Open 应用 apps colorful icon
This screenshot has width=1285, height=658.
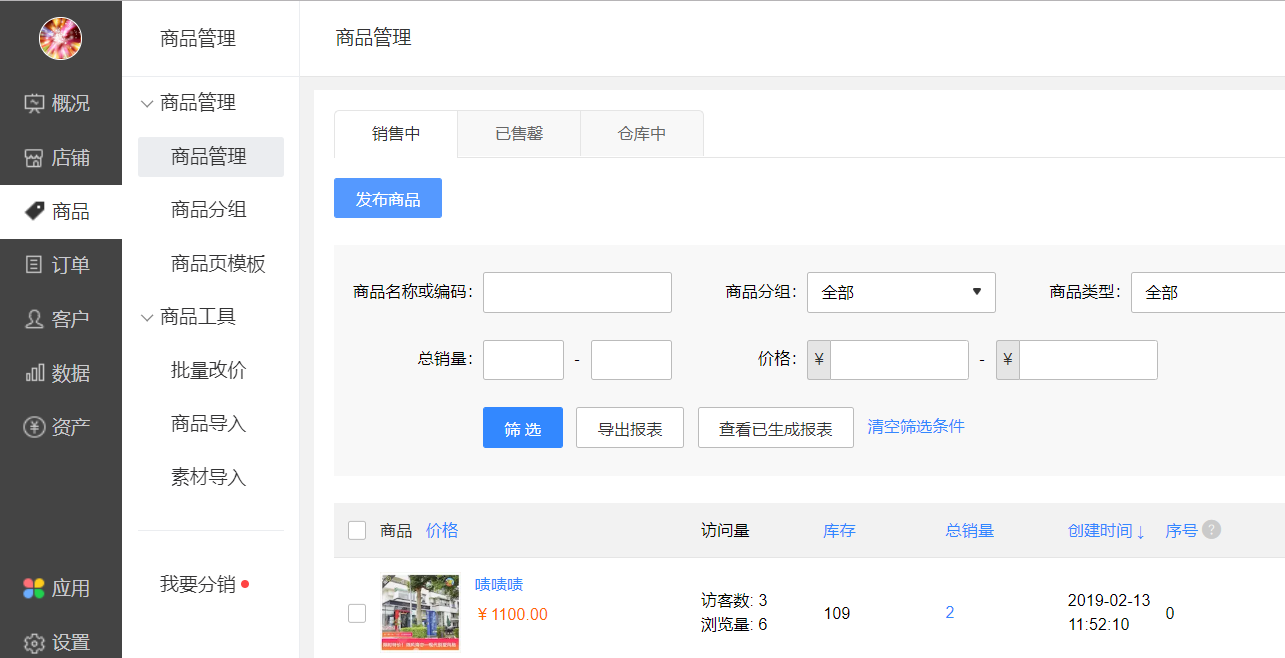pyautogui.click(x=35, y=588)
